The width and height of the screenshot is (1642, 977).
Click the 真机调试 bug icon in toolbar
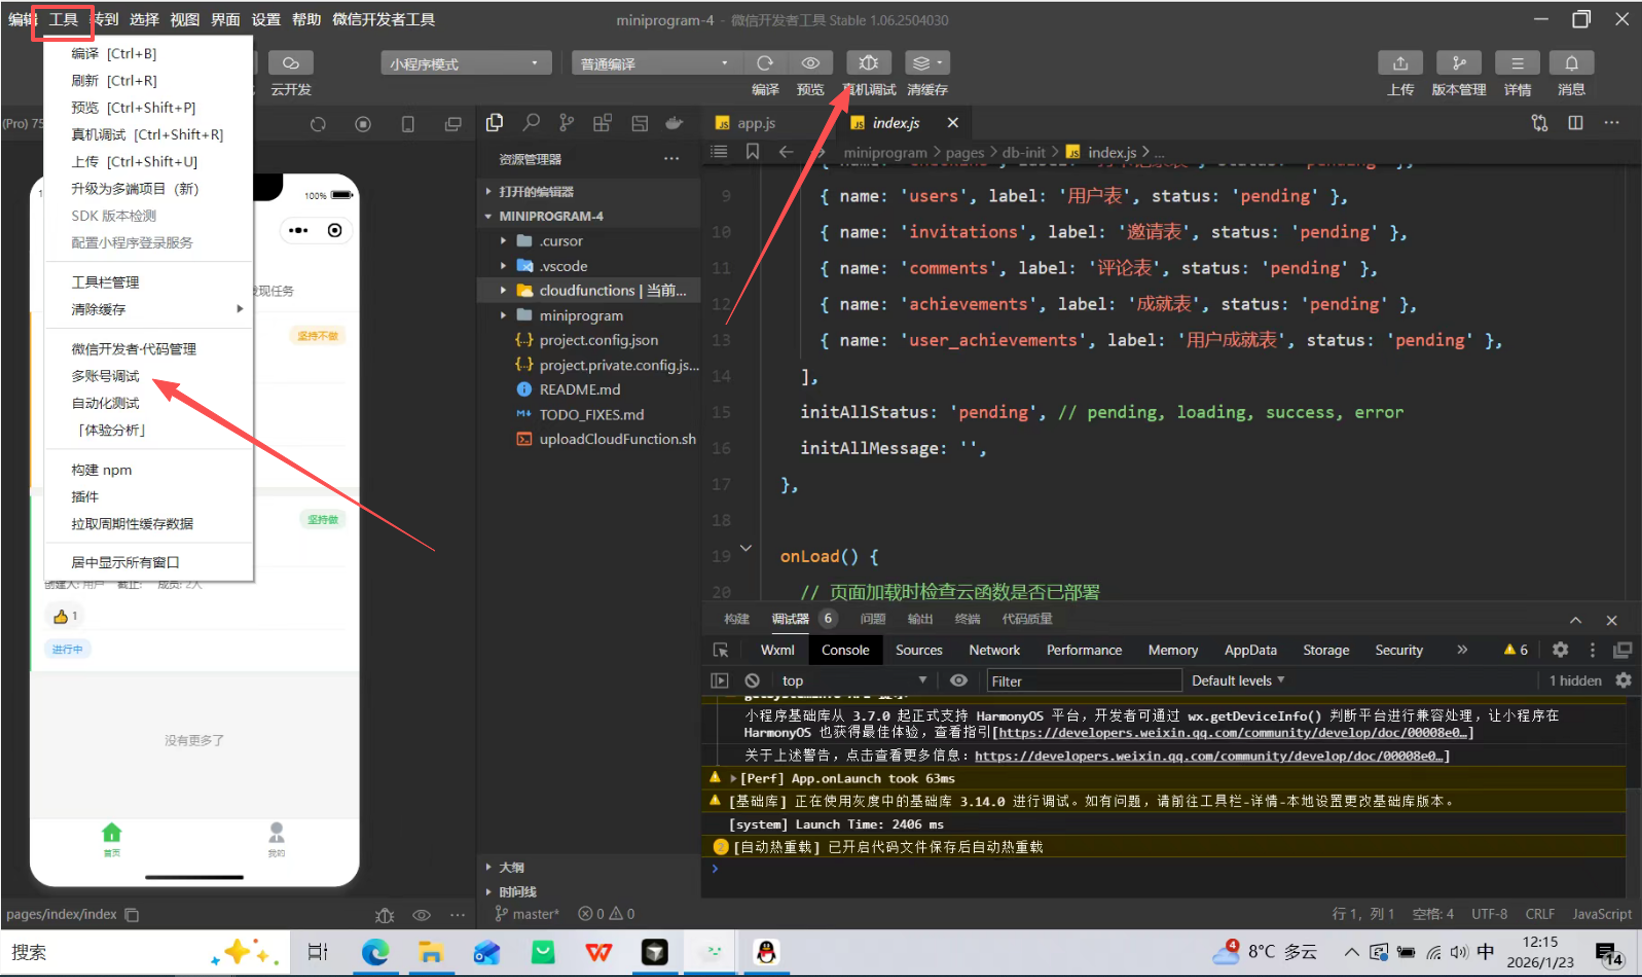pyautogui.click(x=868, y=63)
